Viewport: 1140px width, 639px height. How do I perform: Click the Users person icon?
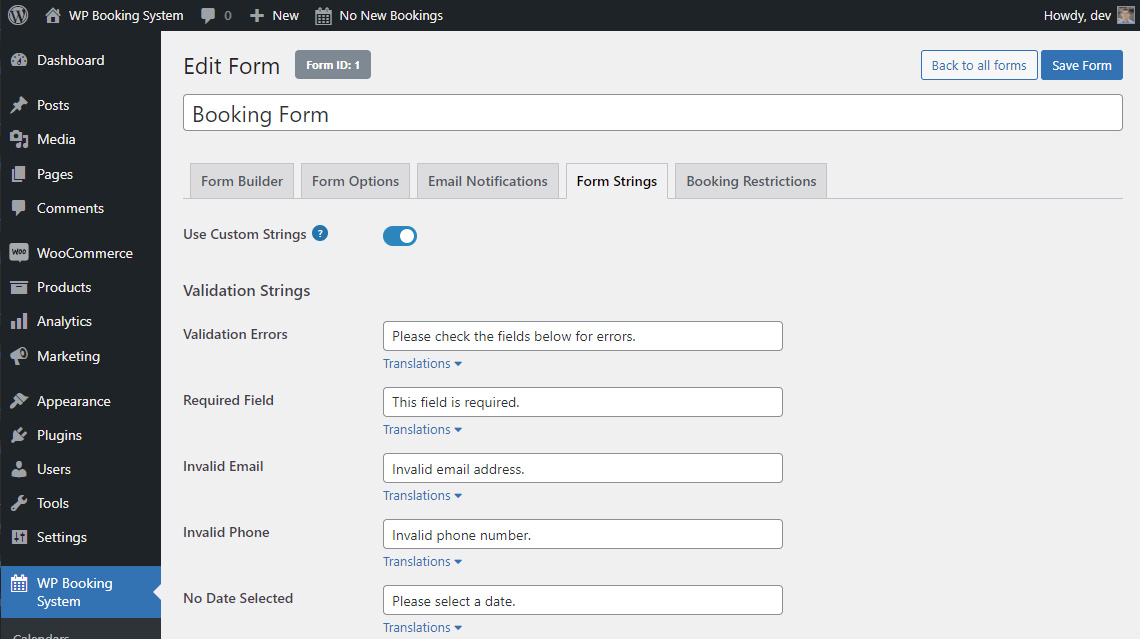pos(20,470)
